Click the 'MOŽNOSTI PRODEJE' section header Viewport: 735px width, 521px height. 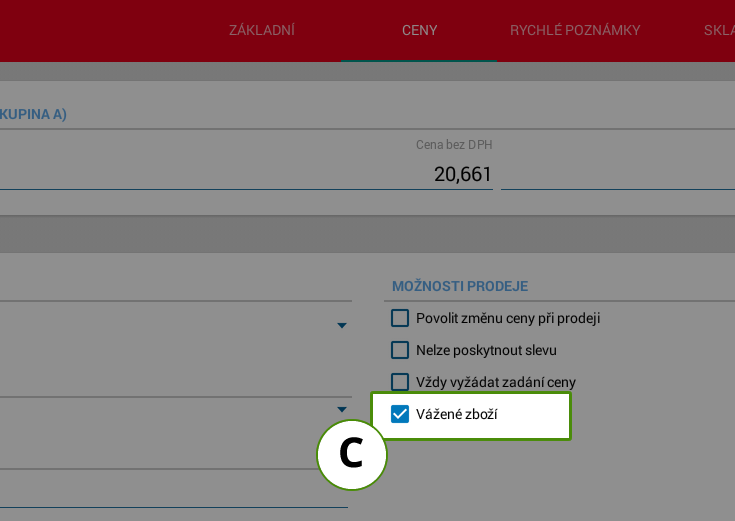[460, 286]
